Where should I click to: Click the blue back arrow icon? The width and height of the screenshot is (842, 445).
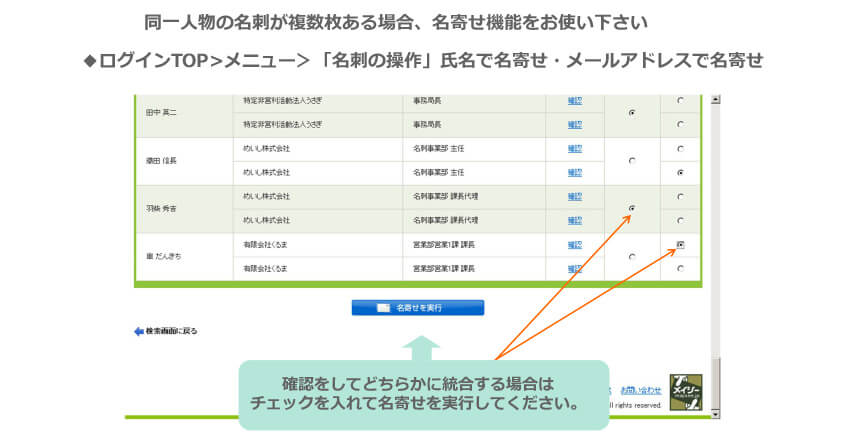[x=139, y=331]
